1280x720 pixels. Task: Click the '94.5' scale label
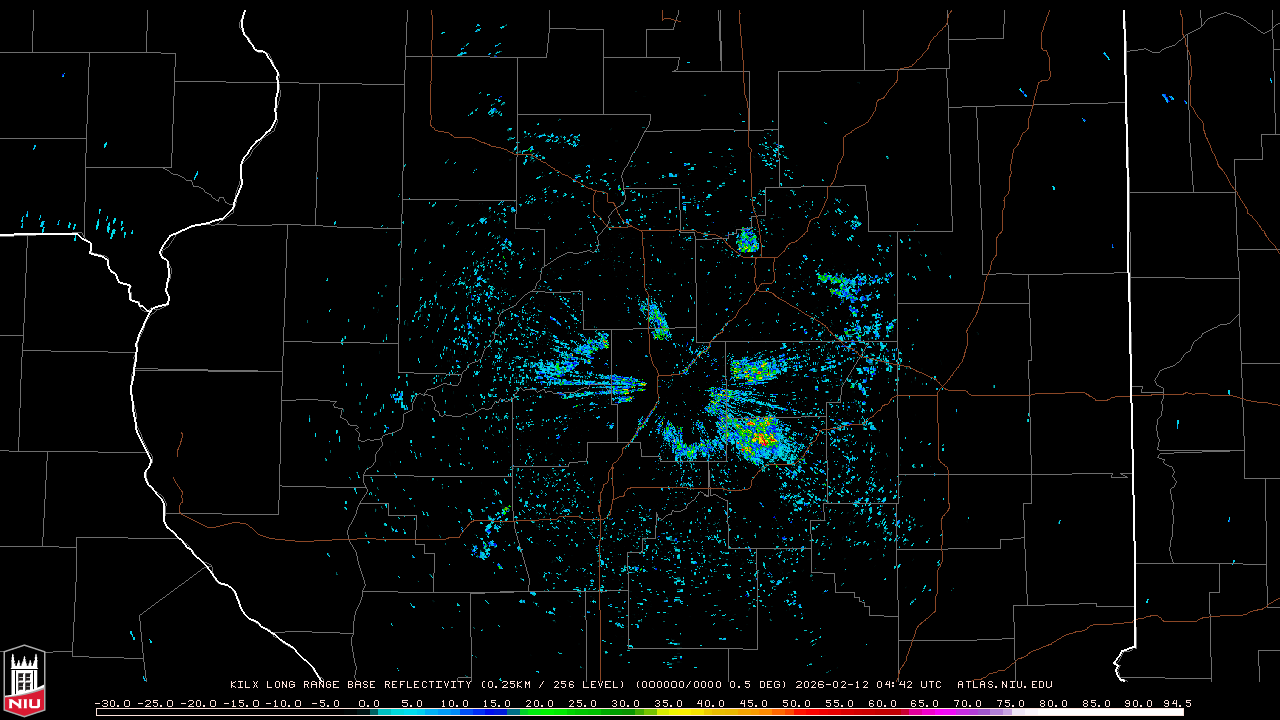[1177, 703]
